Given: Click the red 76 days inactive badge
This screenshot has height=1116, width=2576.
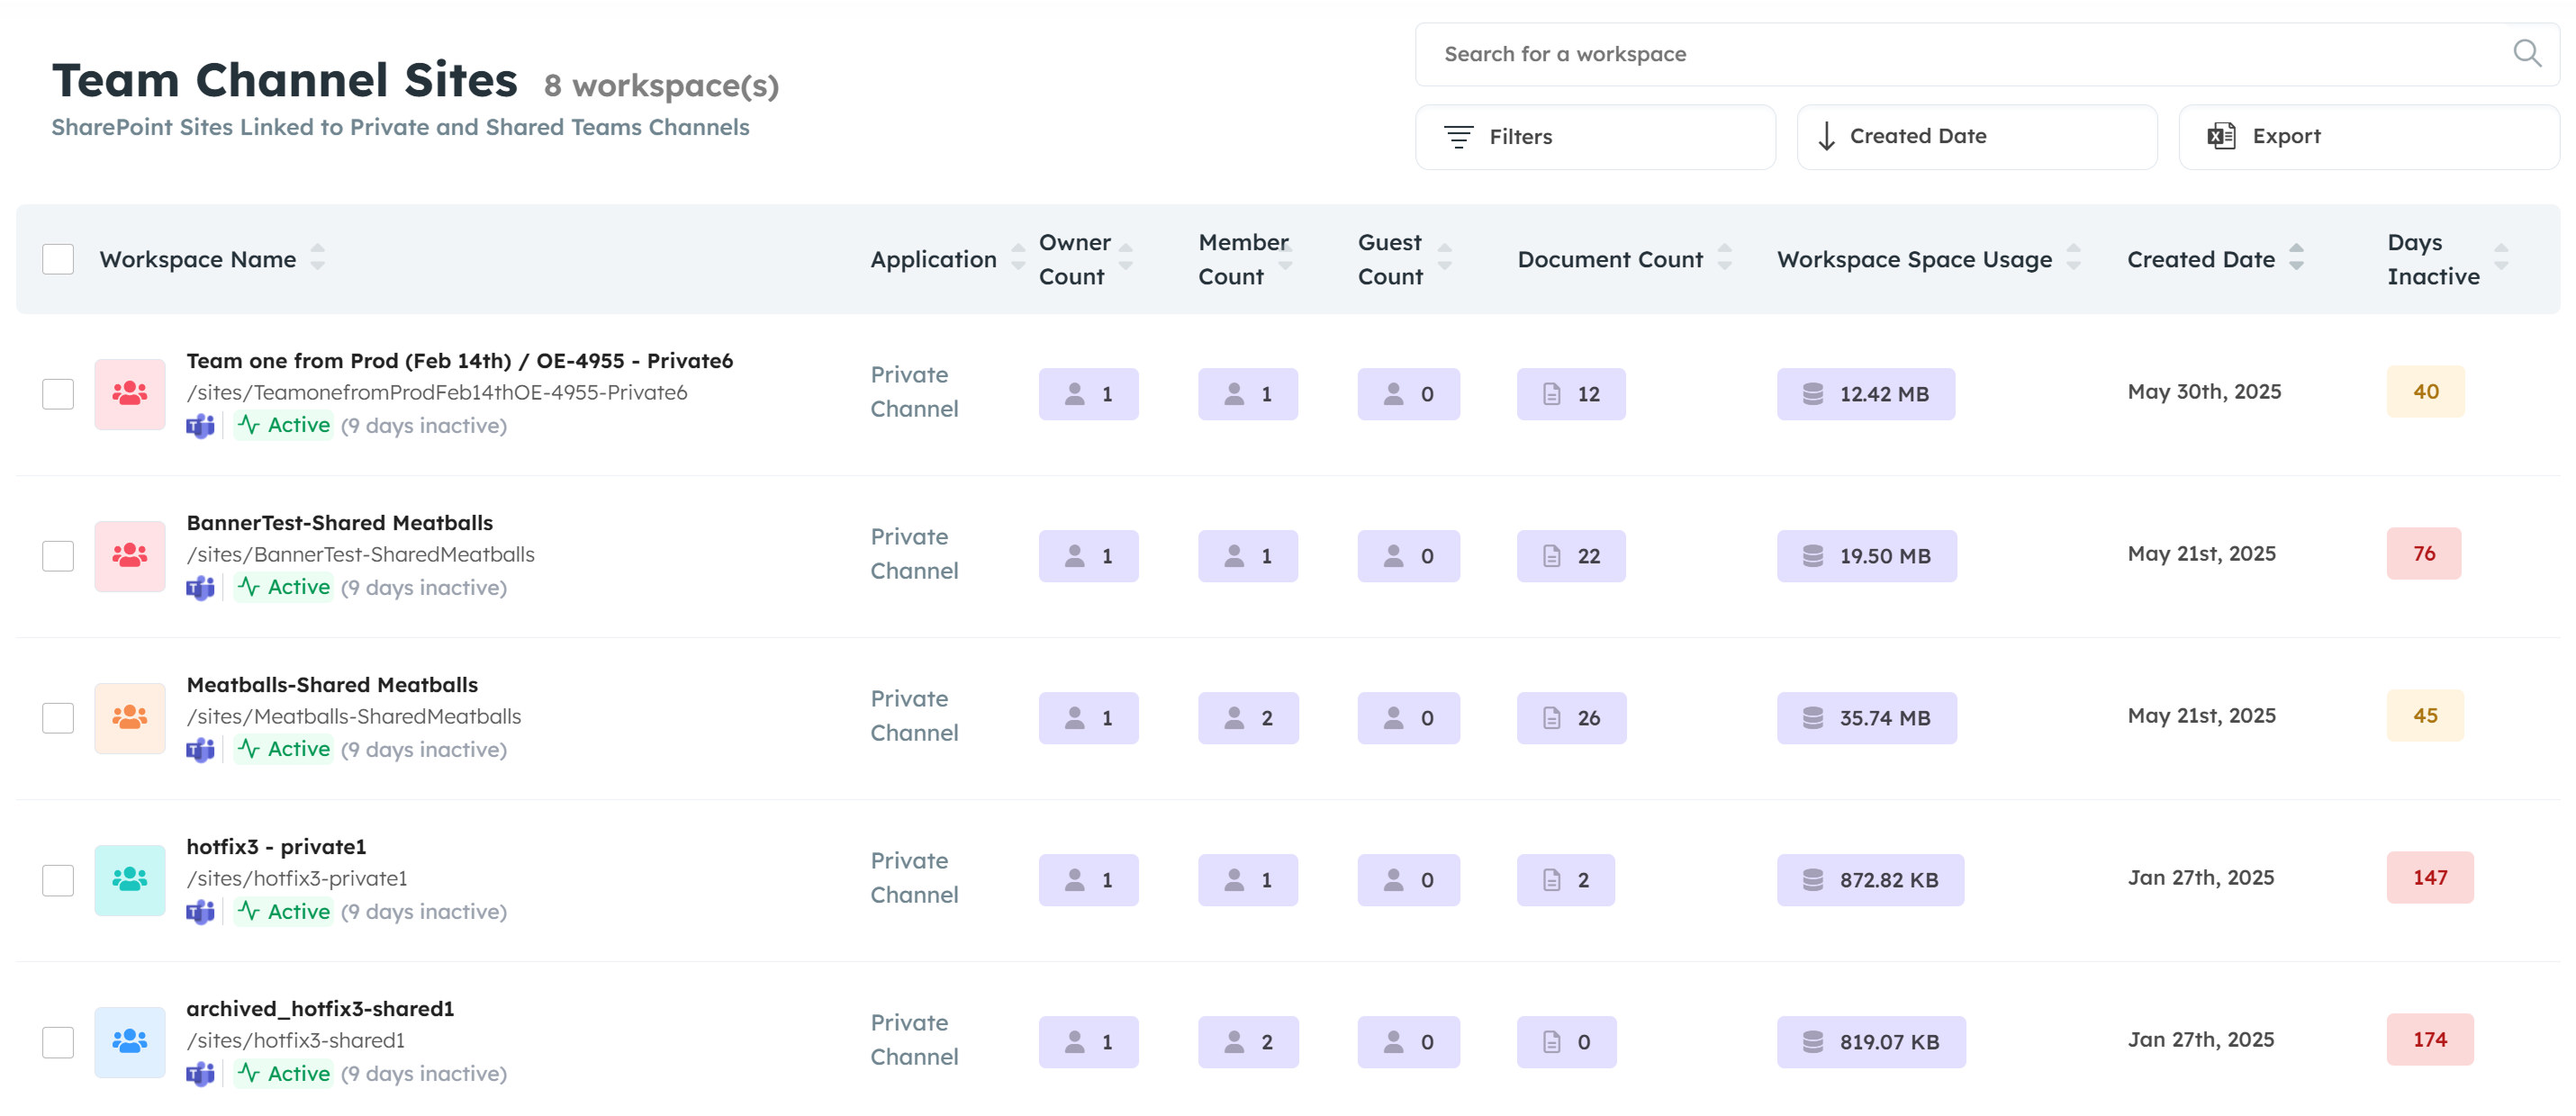Looking at the screenshot, I should coord(2424,554).
